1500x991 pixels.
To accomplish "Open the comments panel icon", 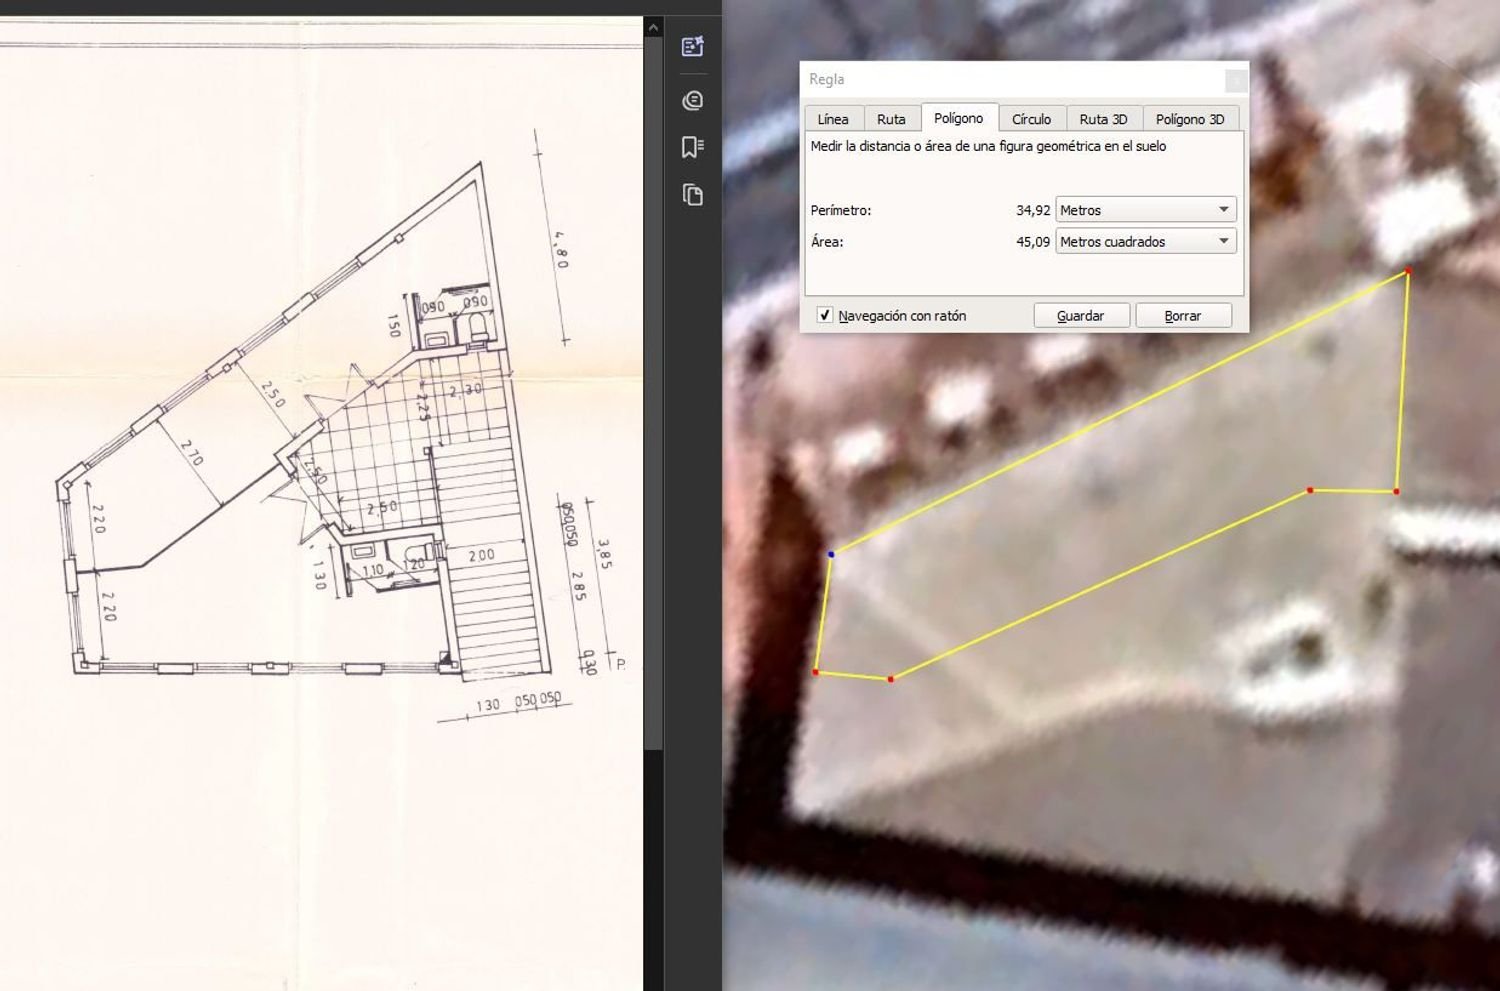I will pyautogui.click(x=692, y=100).
